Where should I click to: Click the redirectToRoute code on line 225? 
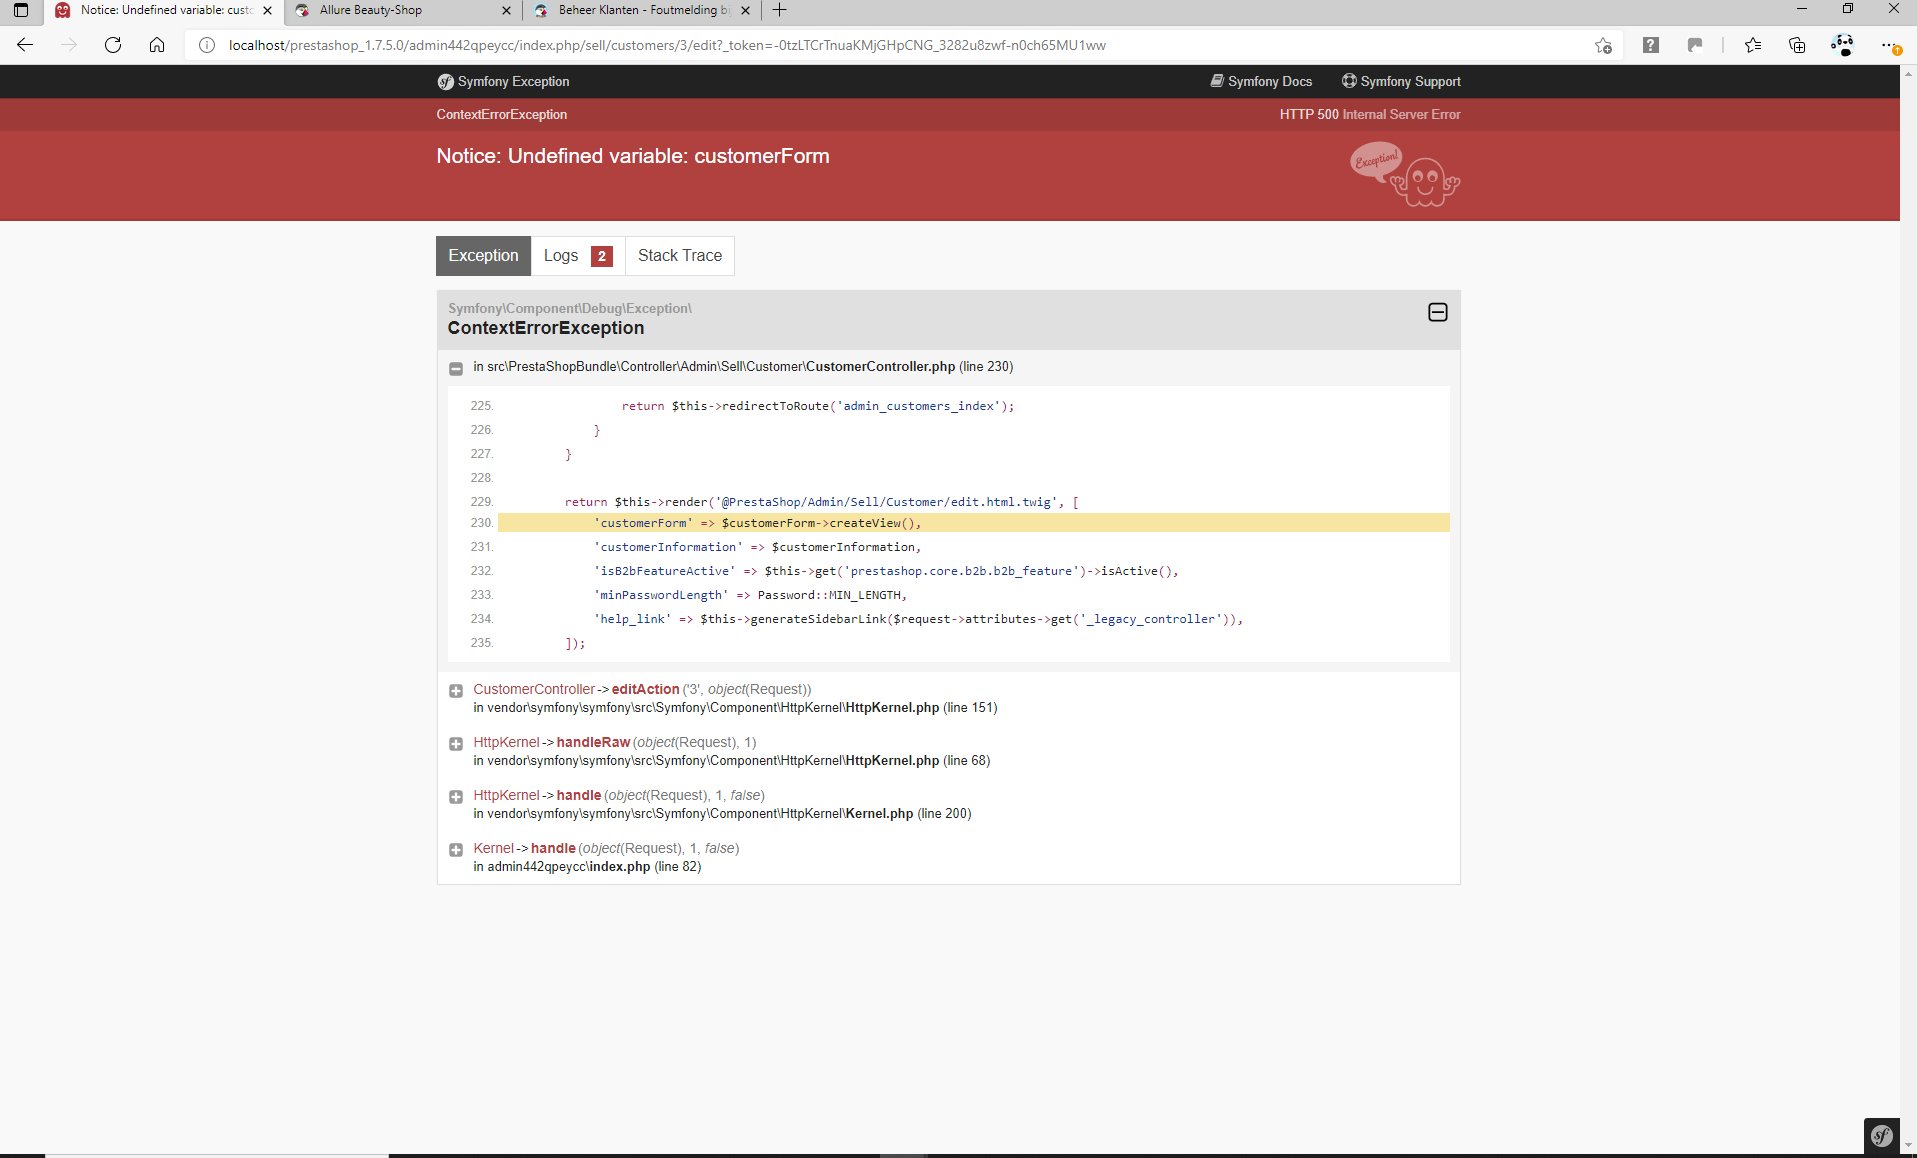pos(818,406)
